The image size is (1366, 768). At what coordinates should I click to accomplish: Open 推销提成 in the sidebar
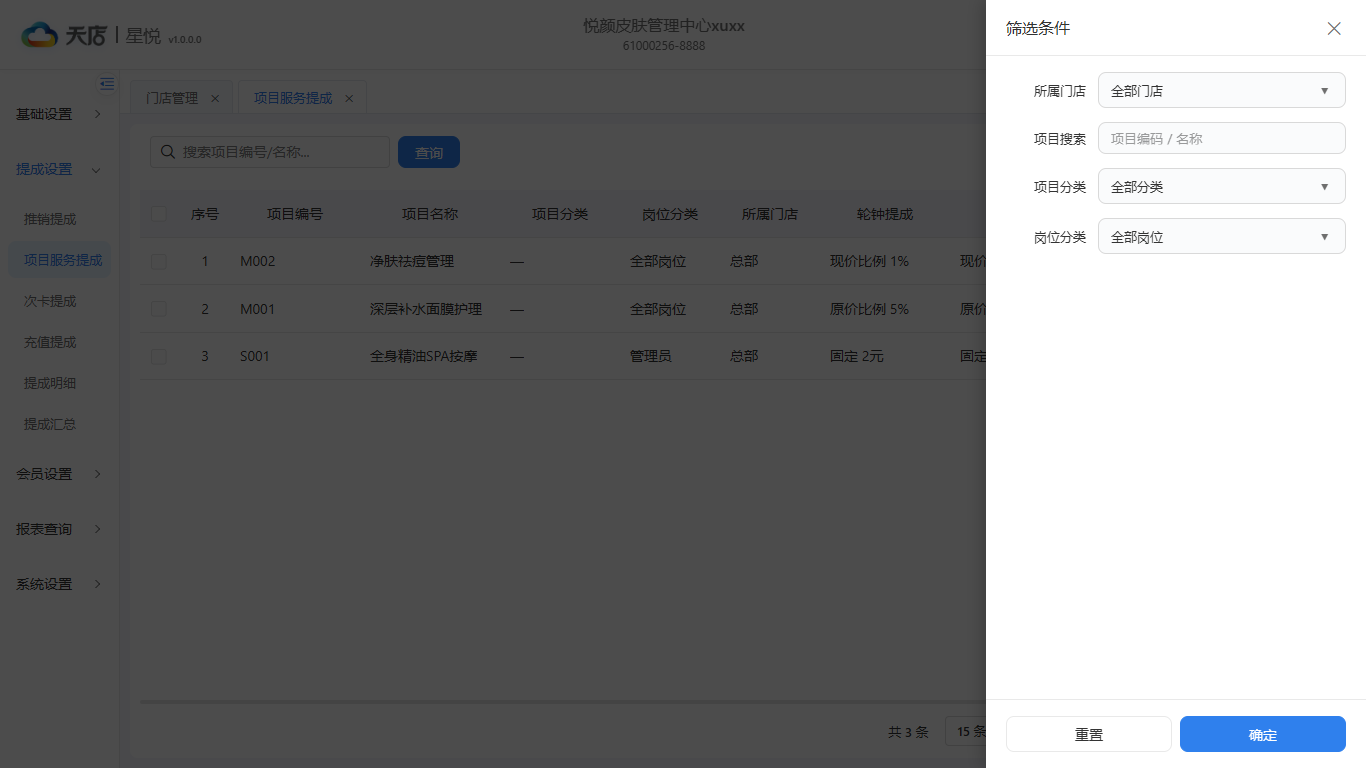coord(50,219)
